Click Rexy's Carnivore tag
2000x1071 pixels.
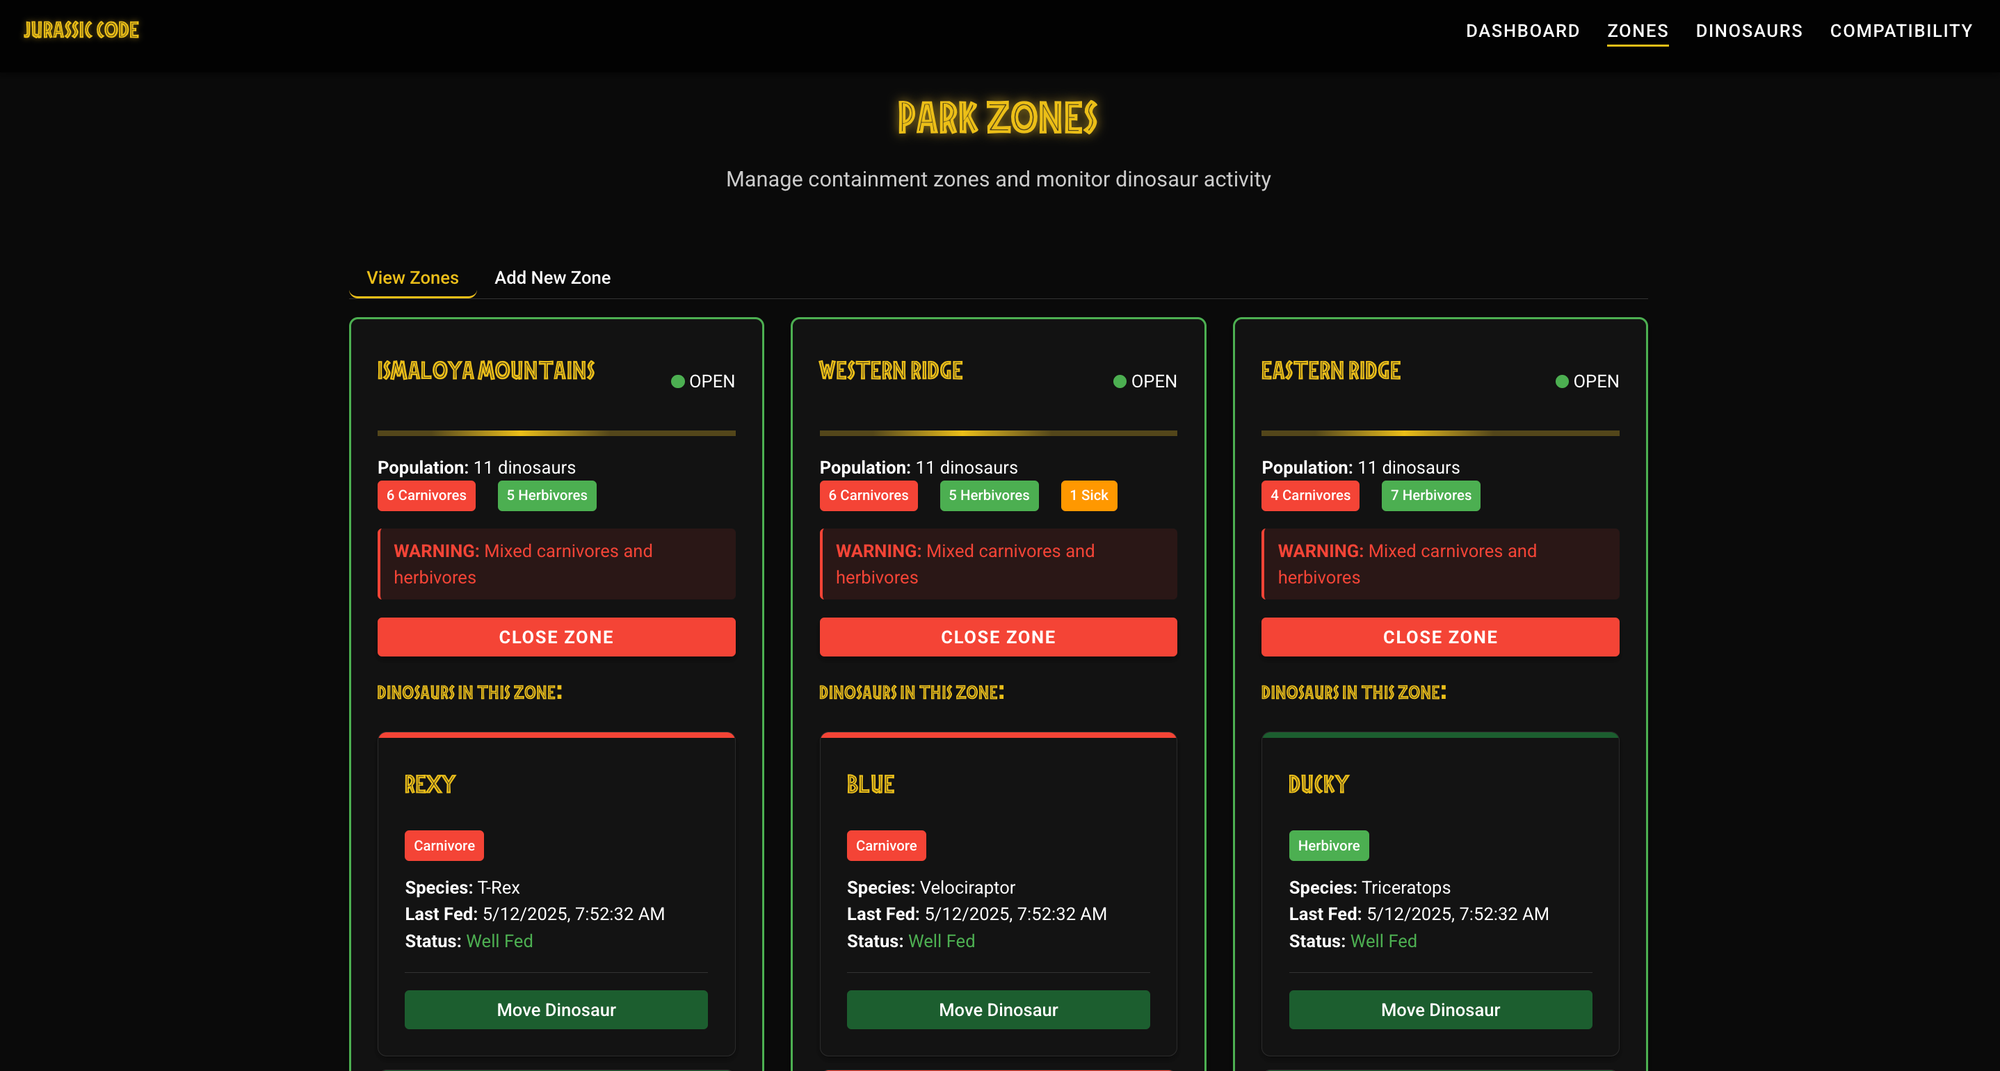click(x=444, y=846)
